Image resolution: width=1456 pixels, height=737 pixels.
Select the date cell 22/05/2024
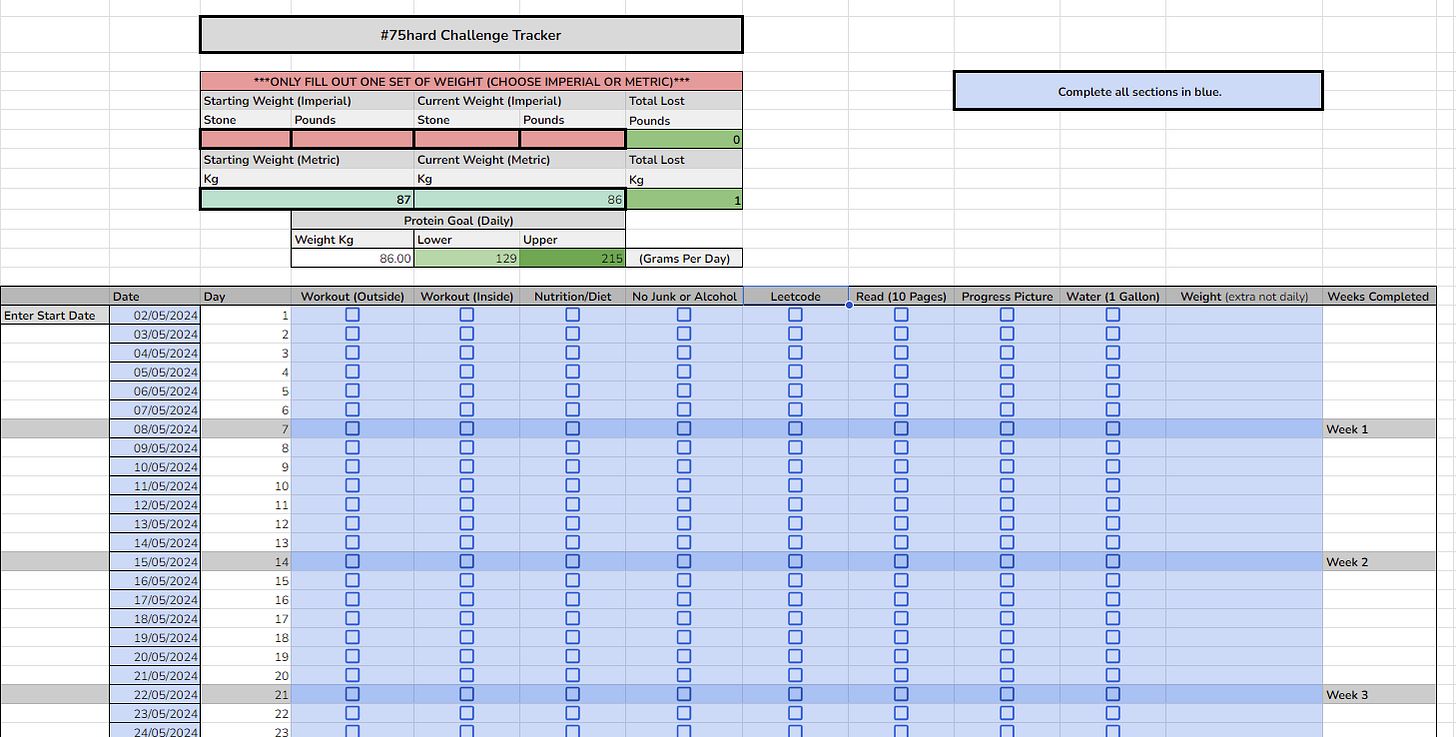click(x=155, y=695)
